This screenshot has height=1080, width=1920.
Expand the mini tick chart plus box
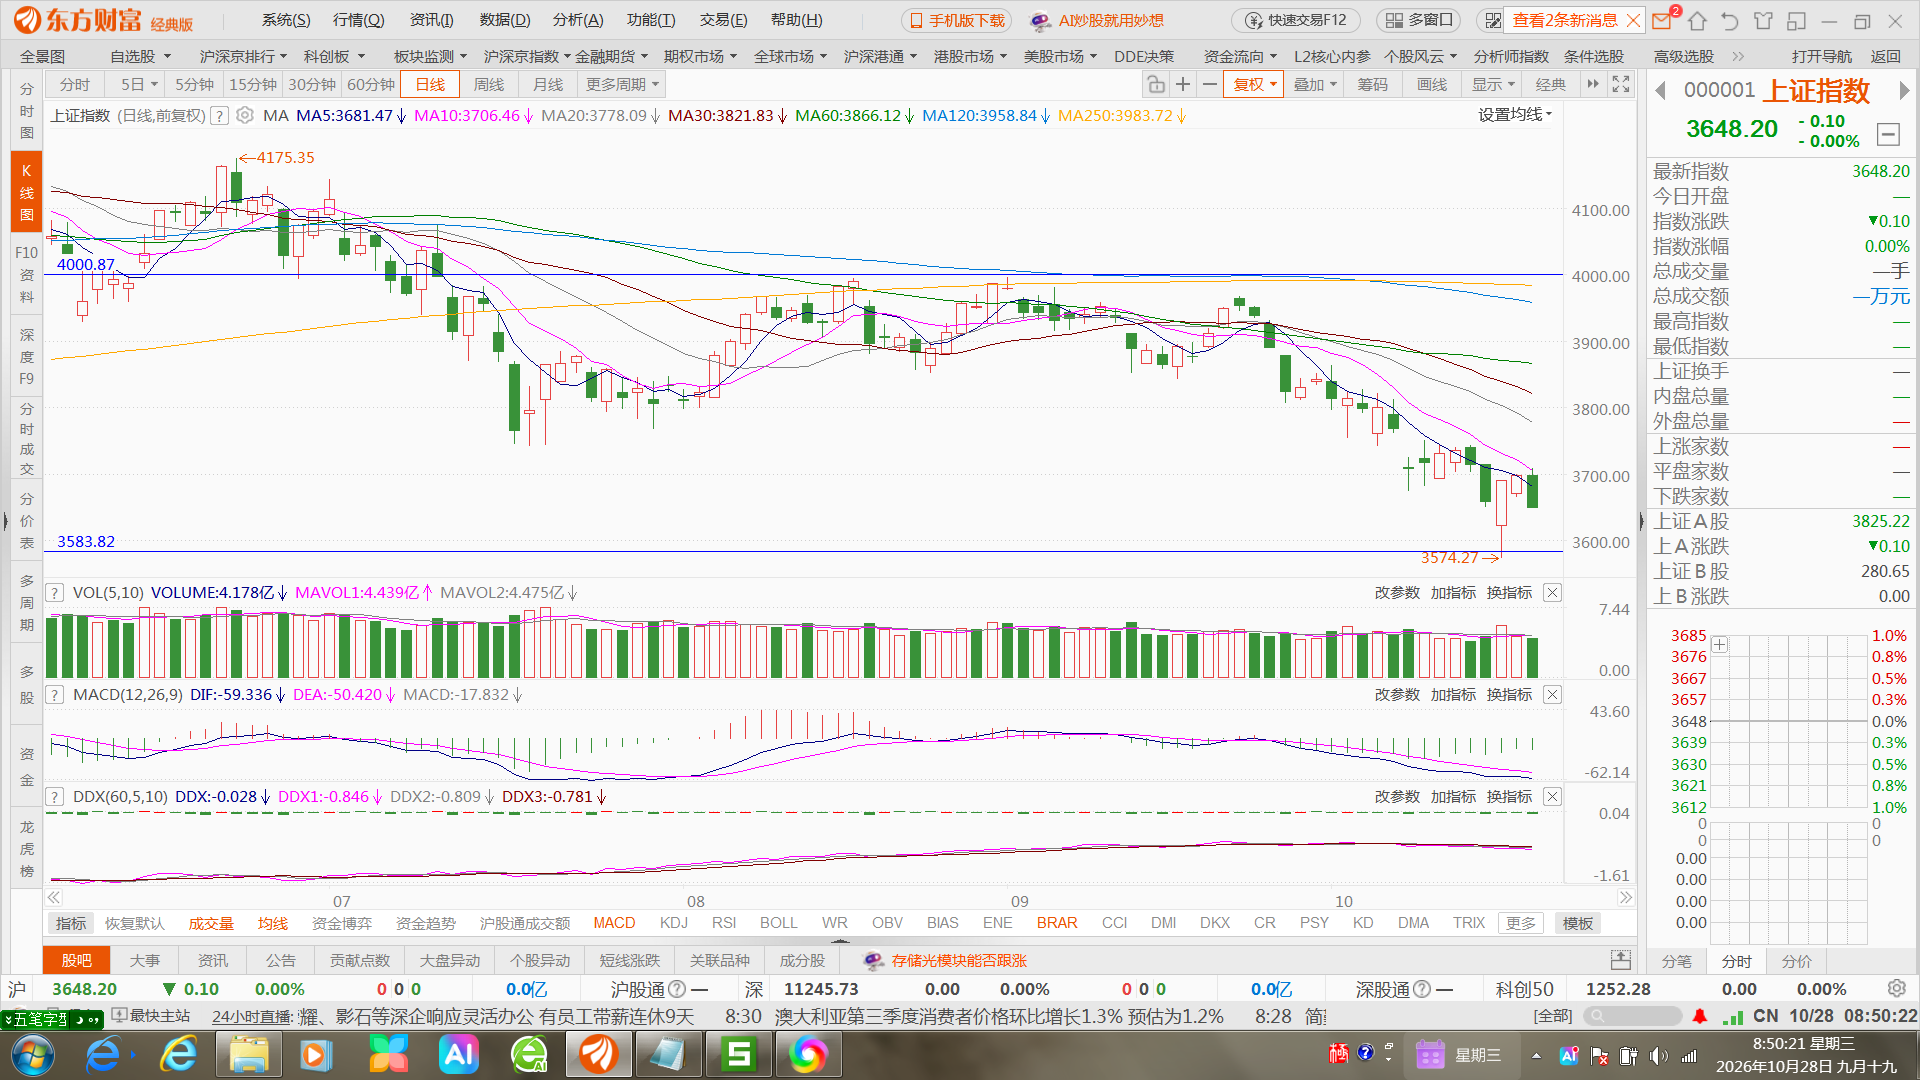point(1719,645)
